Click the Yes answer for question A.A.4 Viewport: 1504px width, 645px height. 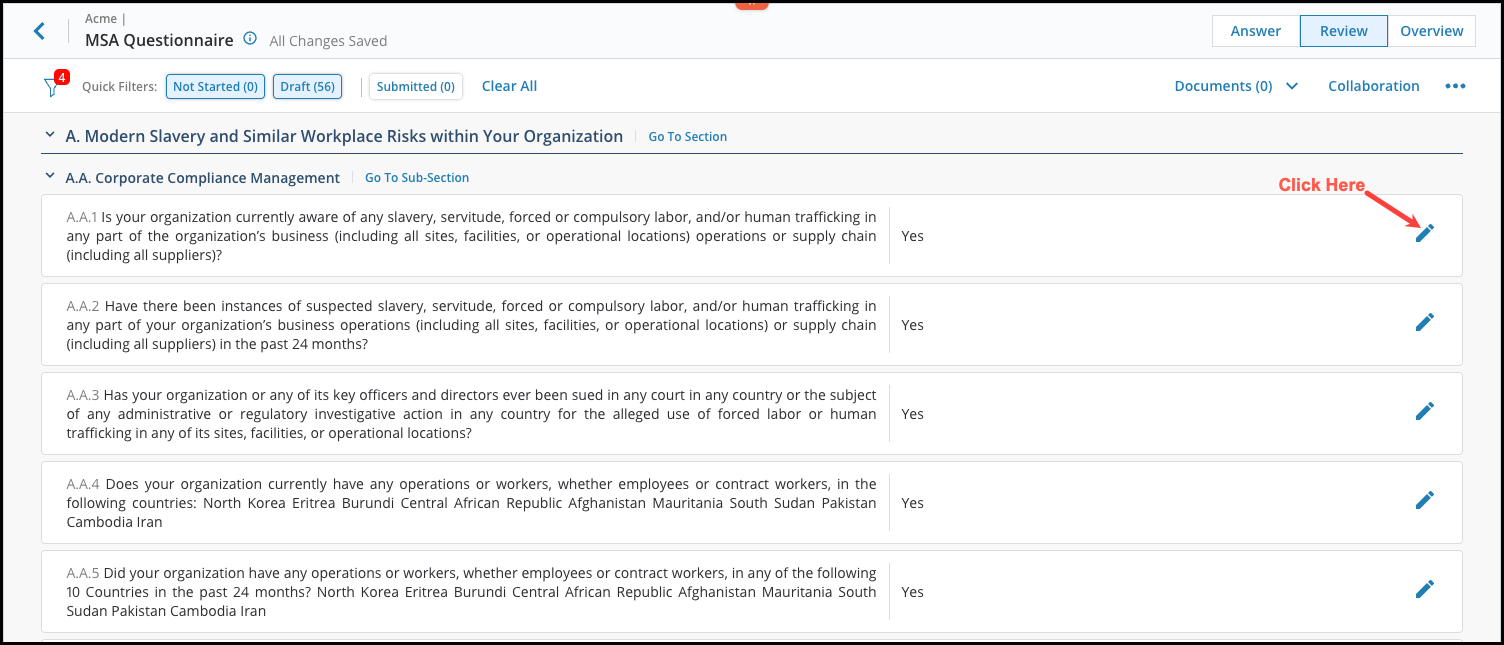pos(912,503)
